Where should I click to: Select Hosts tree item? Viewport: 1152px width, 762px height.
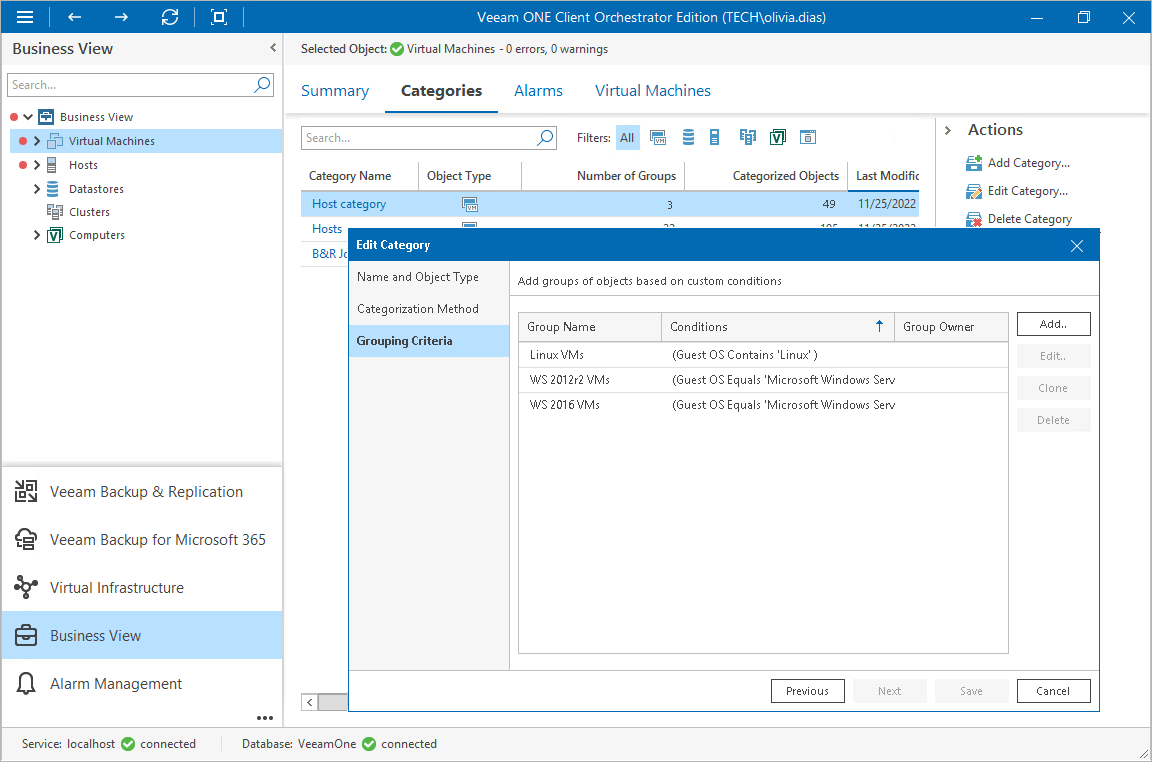click(83, 165)
